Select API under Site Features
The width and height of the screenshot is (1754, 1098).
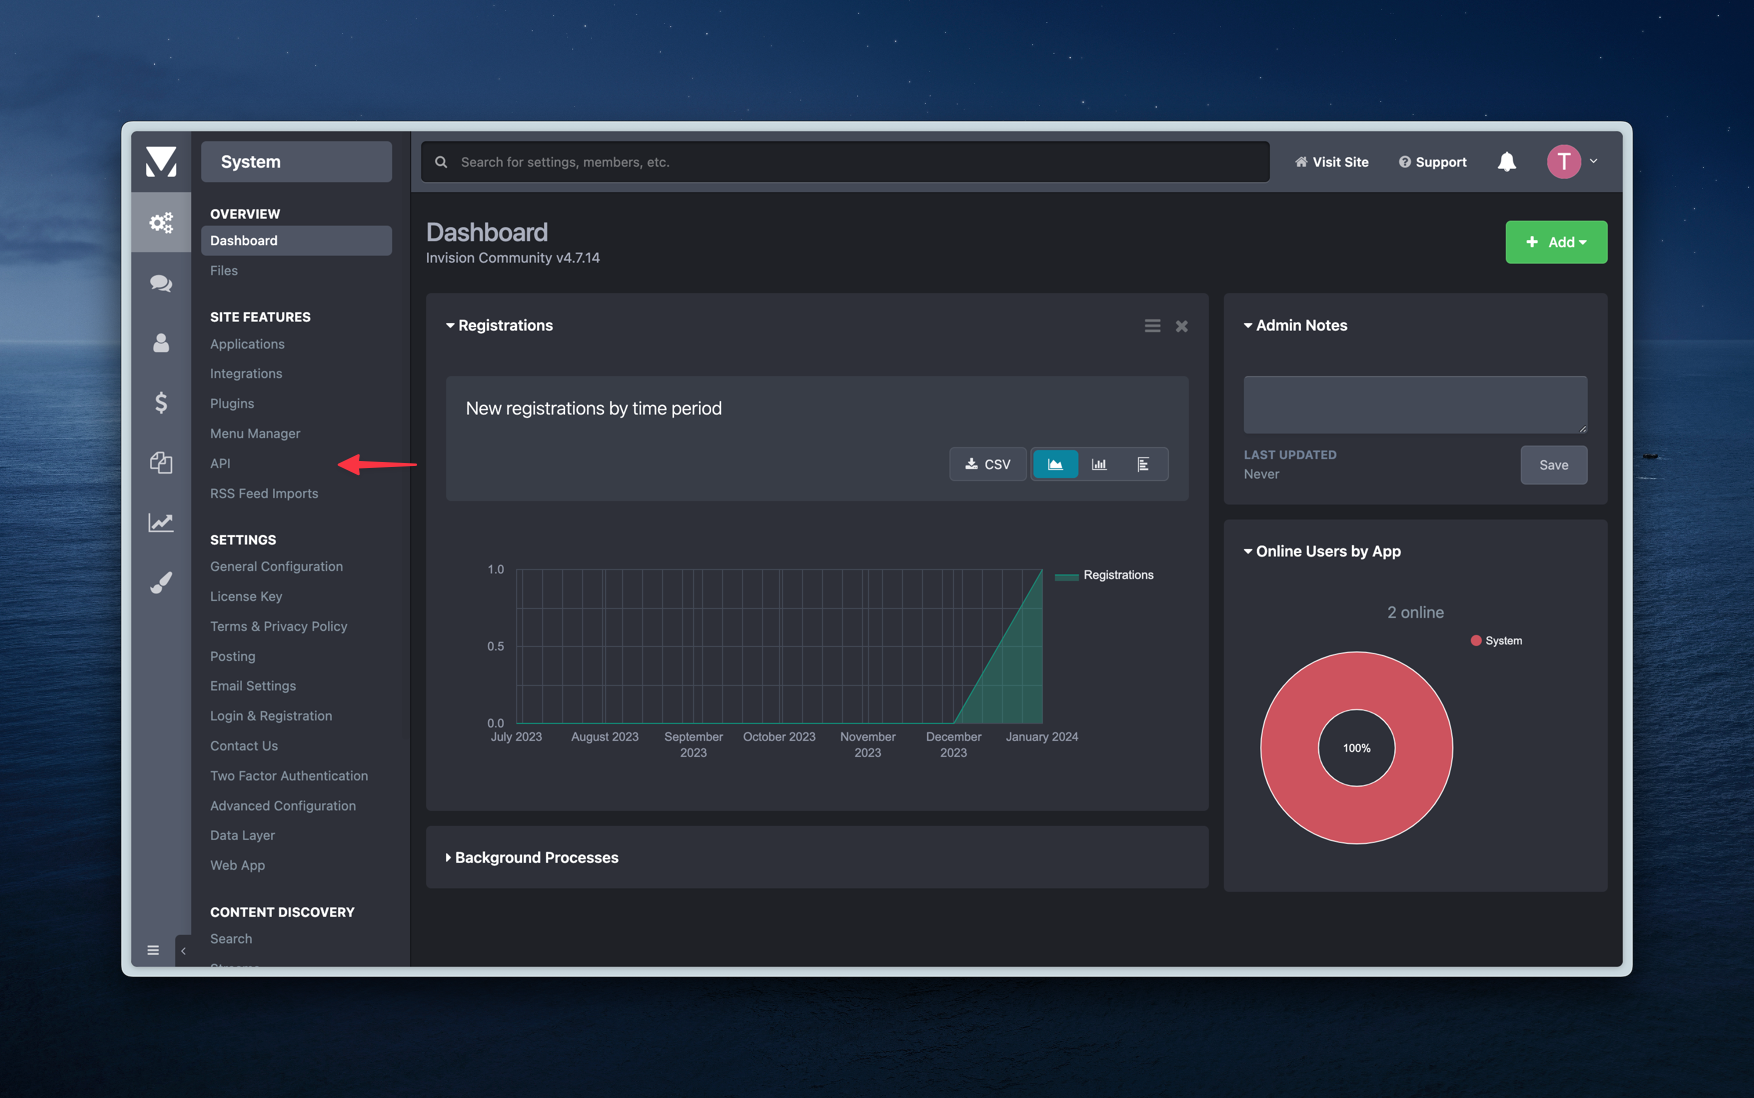219,463
